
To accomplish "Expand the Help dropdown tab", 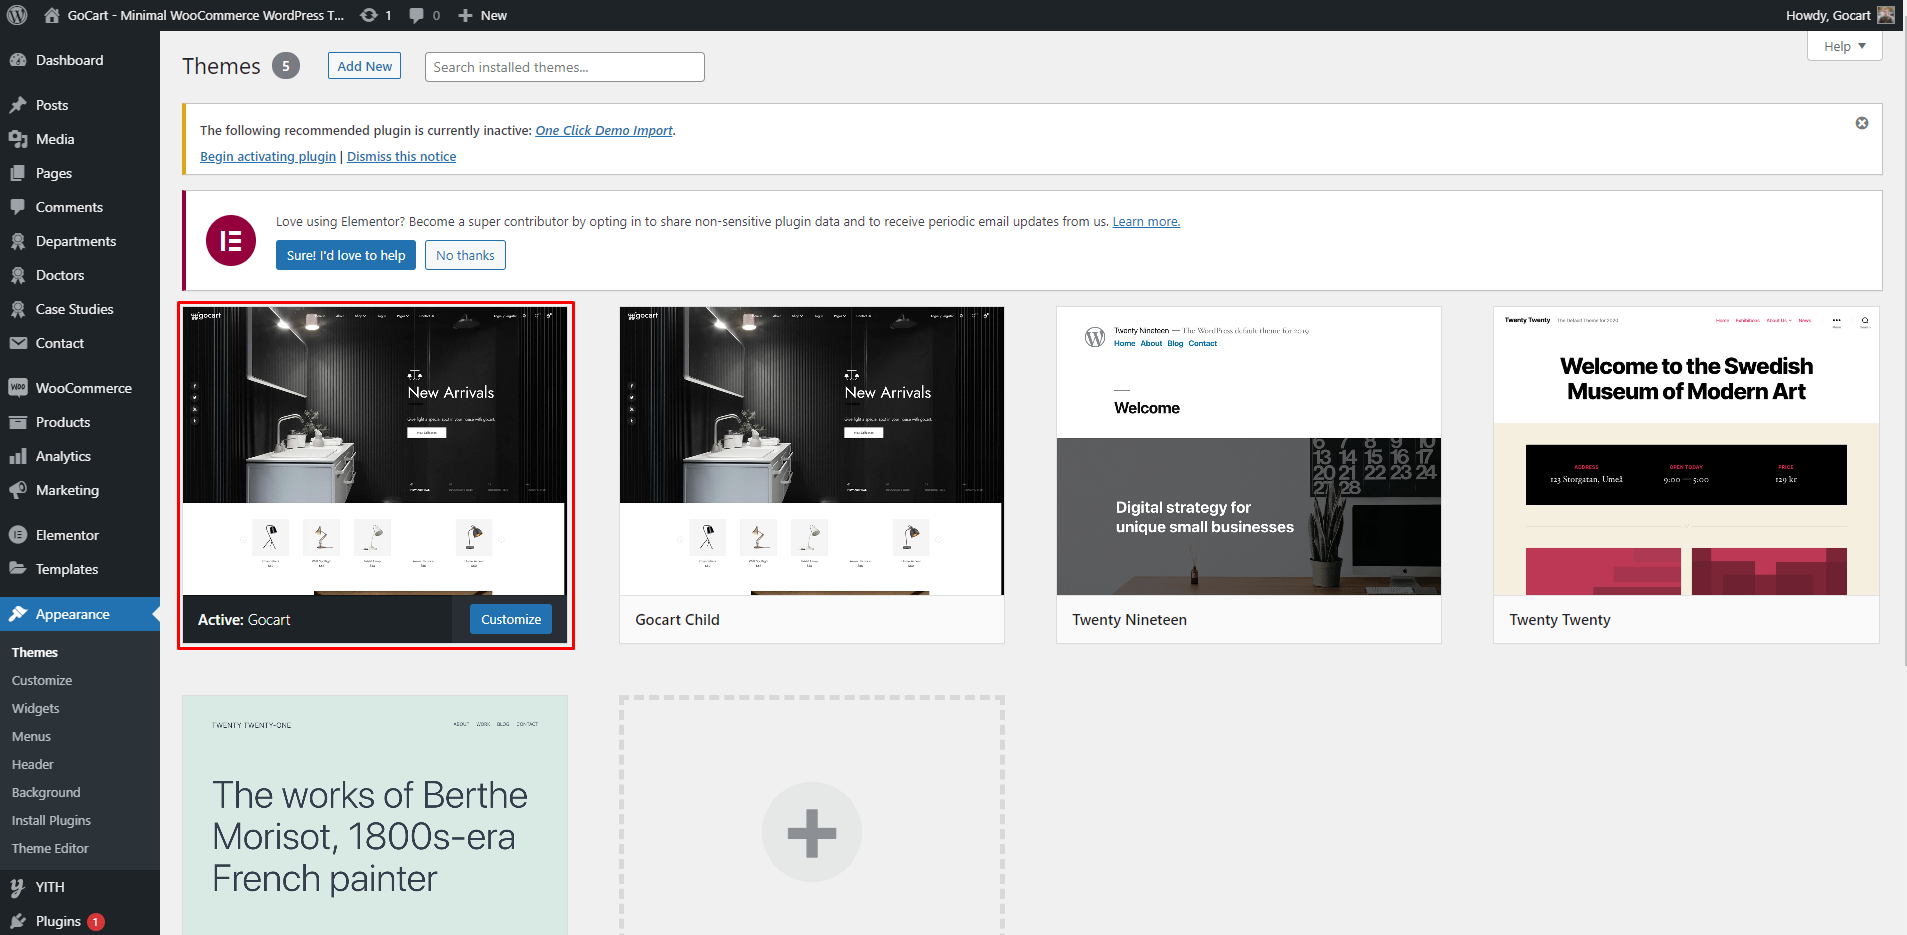I will click(x=1845, y=46).
